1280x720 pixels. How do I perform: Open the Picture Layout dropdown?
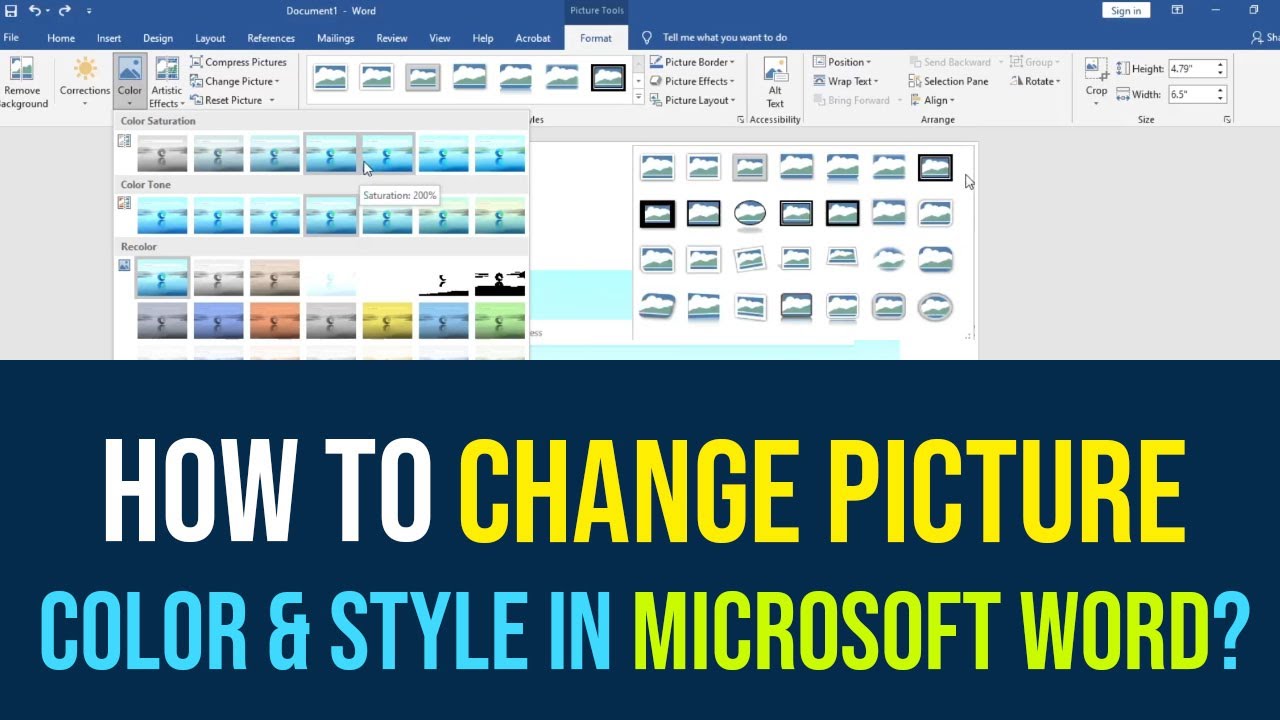click(x=692, y=100)
